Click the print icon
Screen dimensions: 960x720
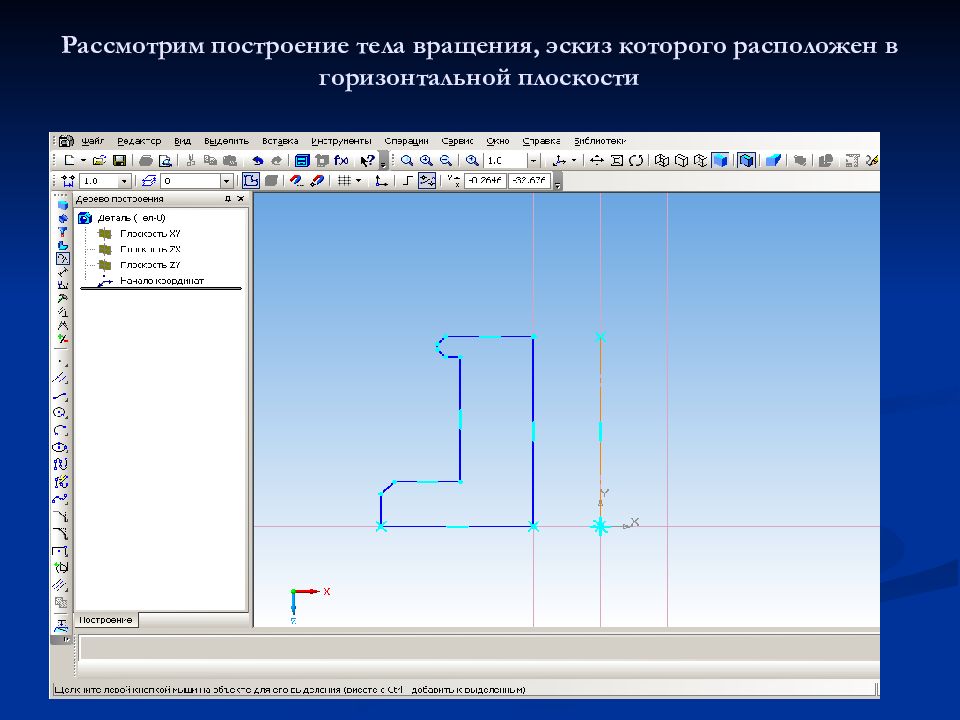point(146,160)
